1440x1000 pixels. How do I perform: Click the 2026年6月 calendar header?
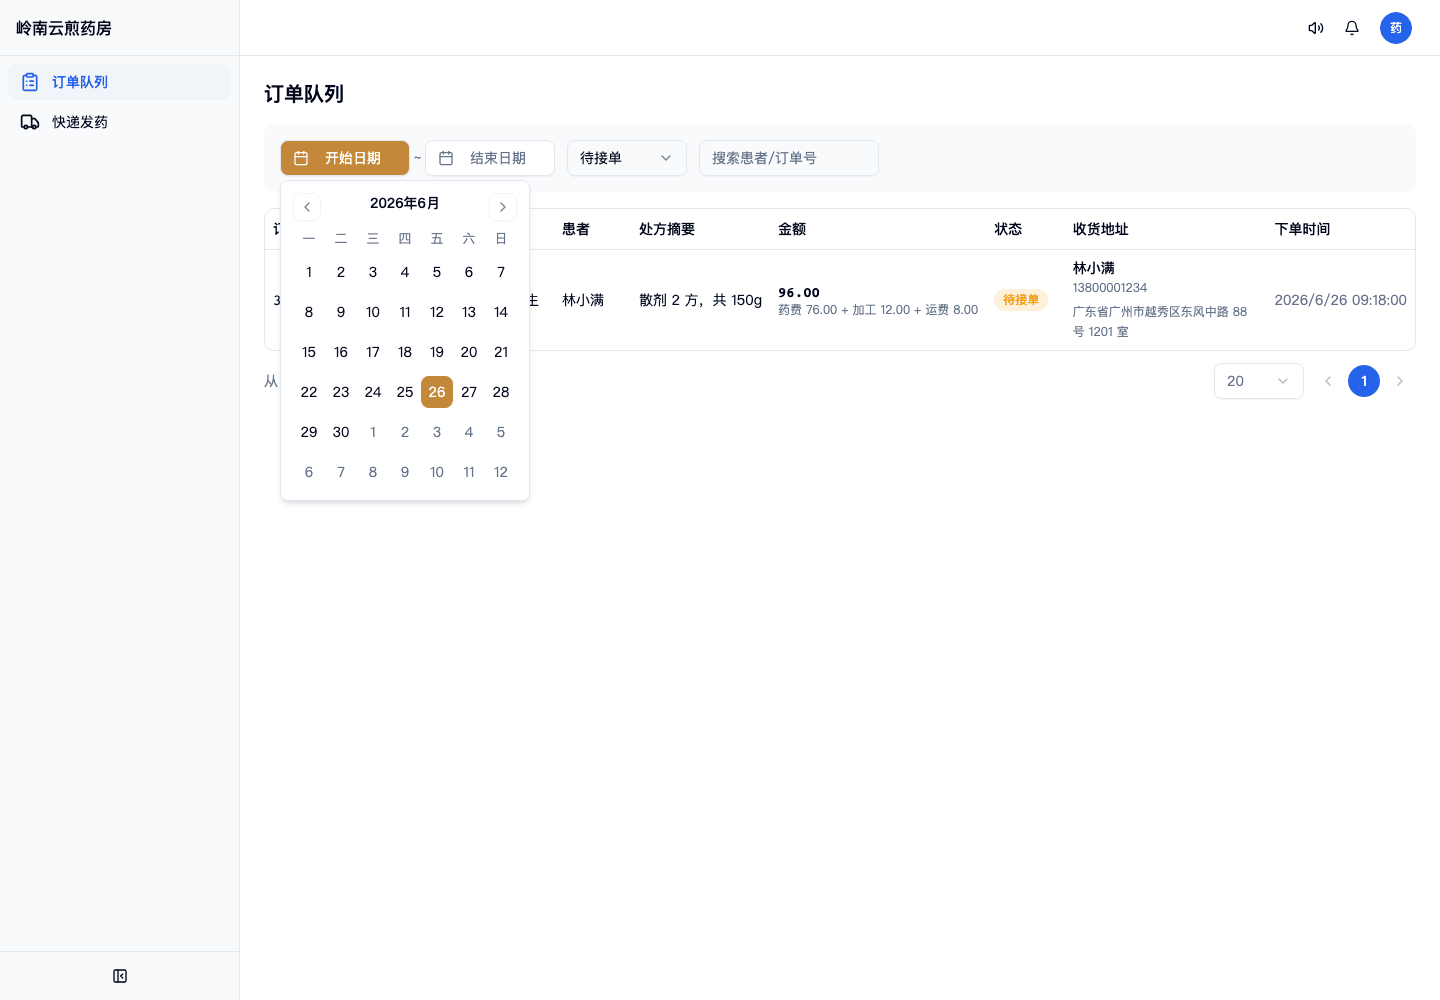click(405, 203)
